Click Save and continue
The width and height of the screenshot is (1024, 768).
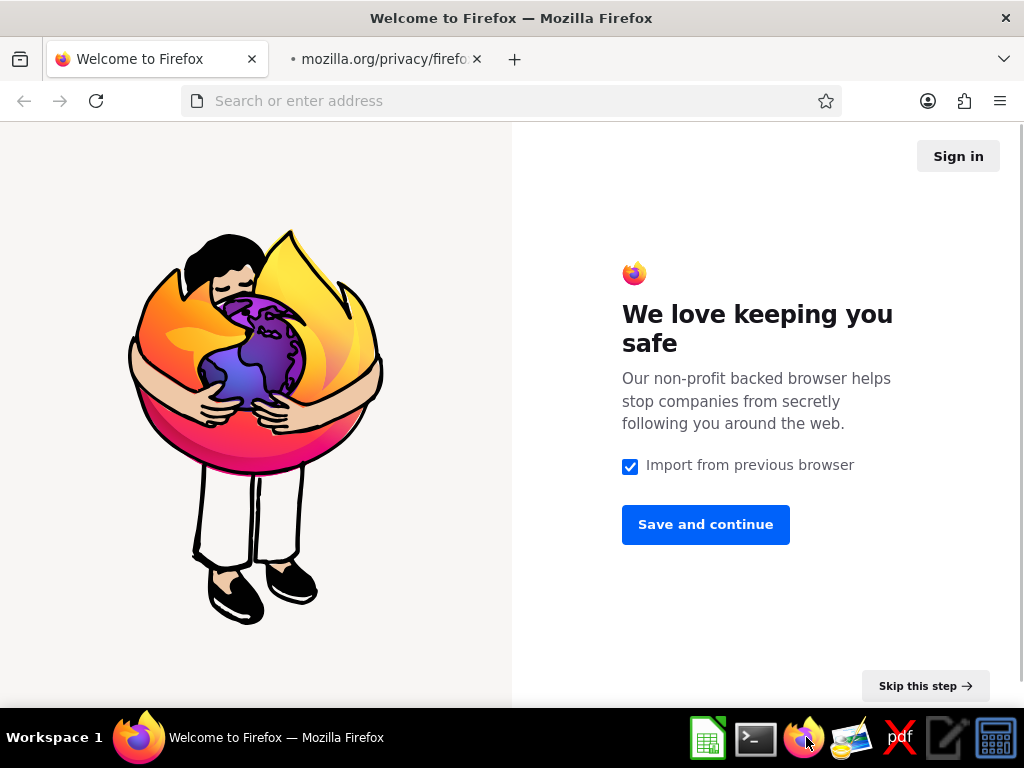705,525
